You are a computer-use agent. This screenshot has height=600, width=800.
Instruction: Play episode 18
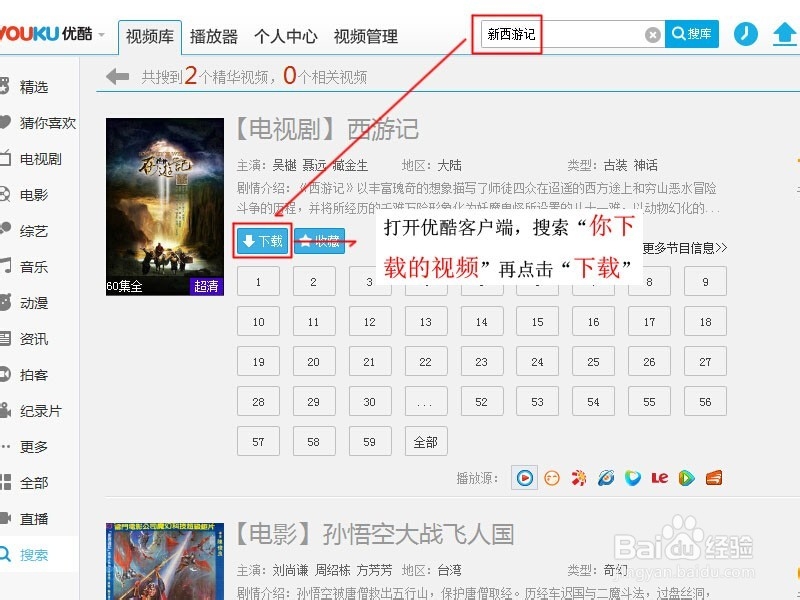tap(705, 321)
